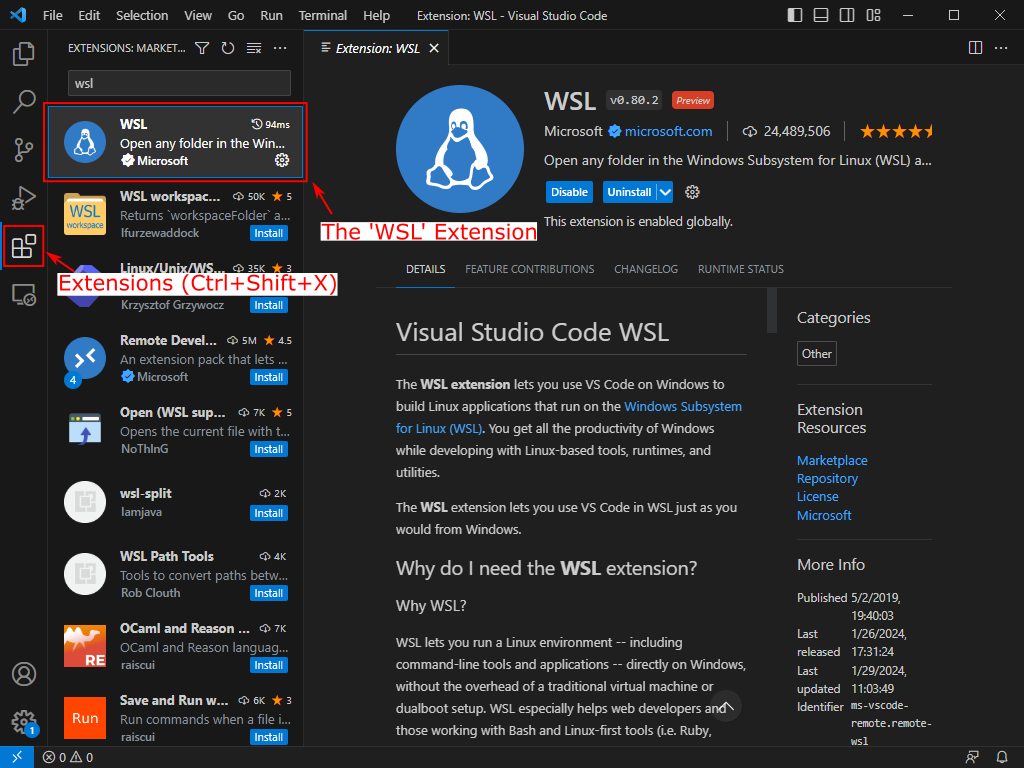The height and width of the screenshot is (768, 1024).
Task: Click the VS Code logo in title bar
Action: (18, 15)
